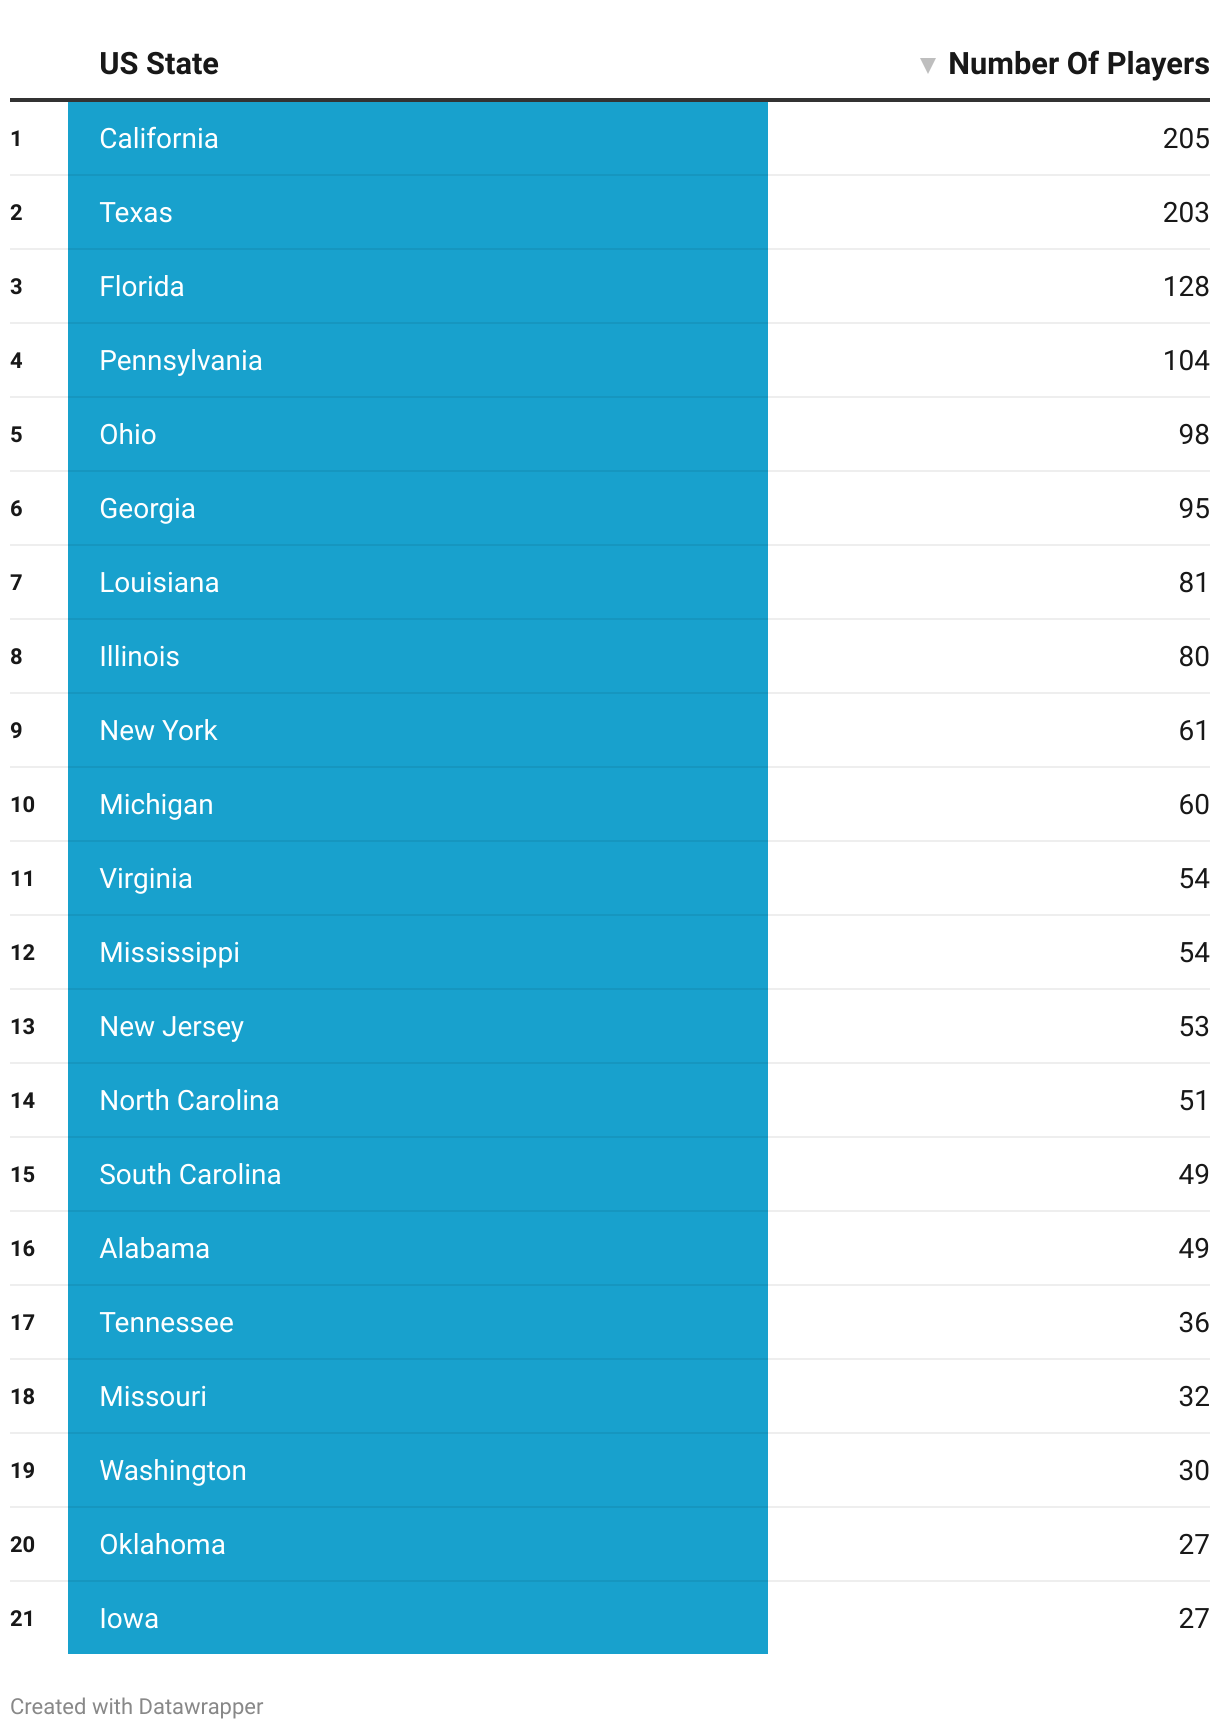Click the New York value 61

[1194, 730]
